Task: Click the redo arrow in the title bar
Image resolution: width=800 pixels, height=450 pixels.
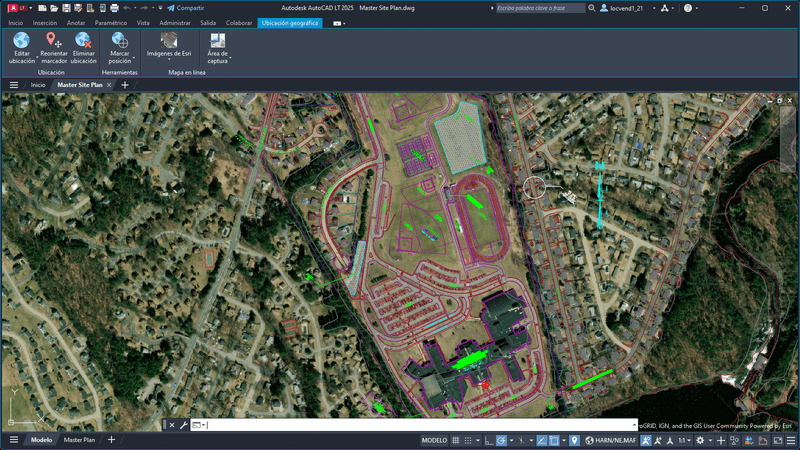Action: (x=144, y=8)
